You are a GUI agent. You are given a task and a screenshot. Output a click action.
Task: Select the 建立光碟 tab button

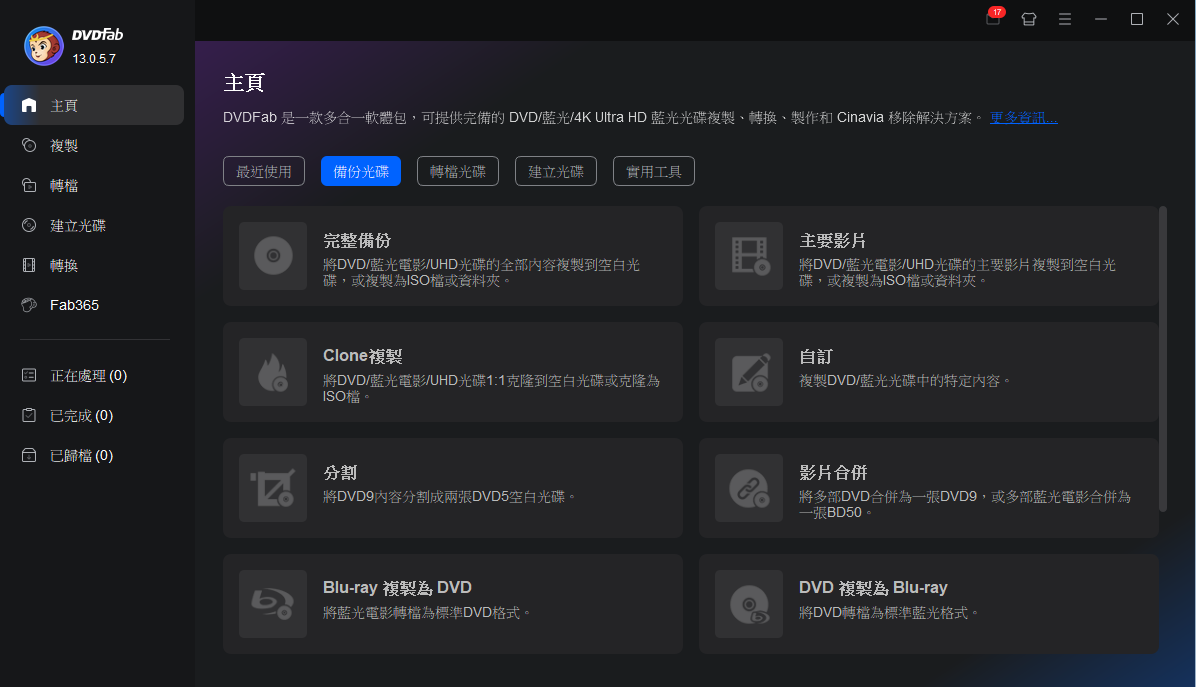coord(556,171)
